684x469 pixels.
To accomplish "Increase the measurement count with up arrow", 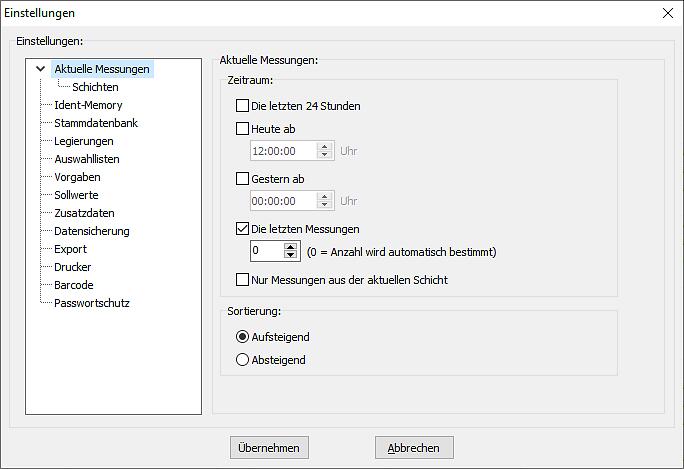I will pos(291,247).
